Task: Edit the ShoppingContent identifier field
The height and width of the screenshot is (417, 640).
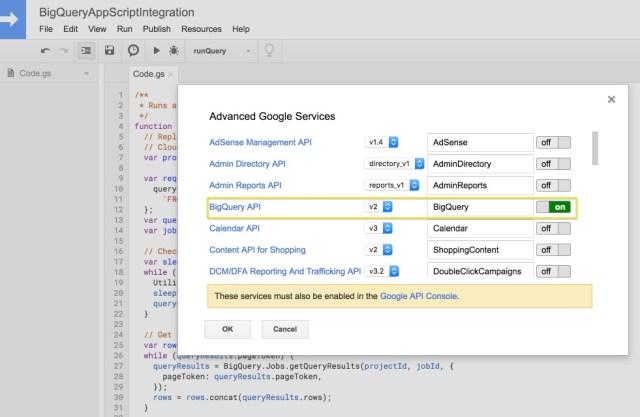Action: click(480, 250)
